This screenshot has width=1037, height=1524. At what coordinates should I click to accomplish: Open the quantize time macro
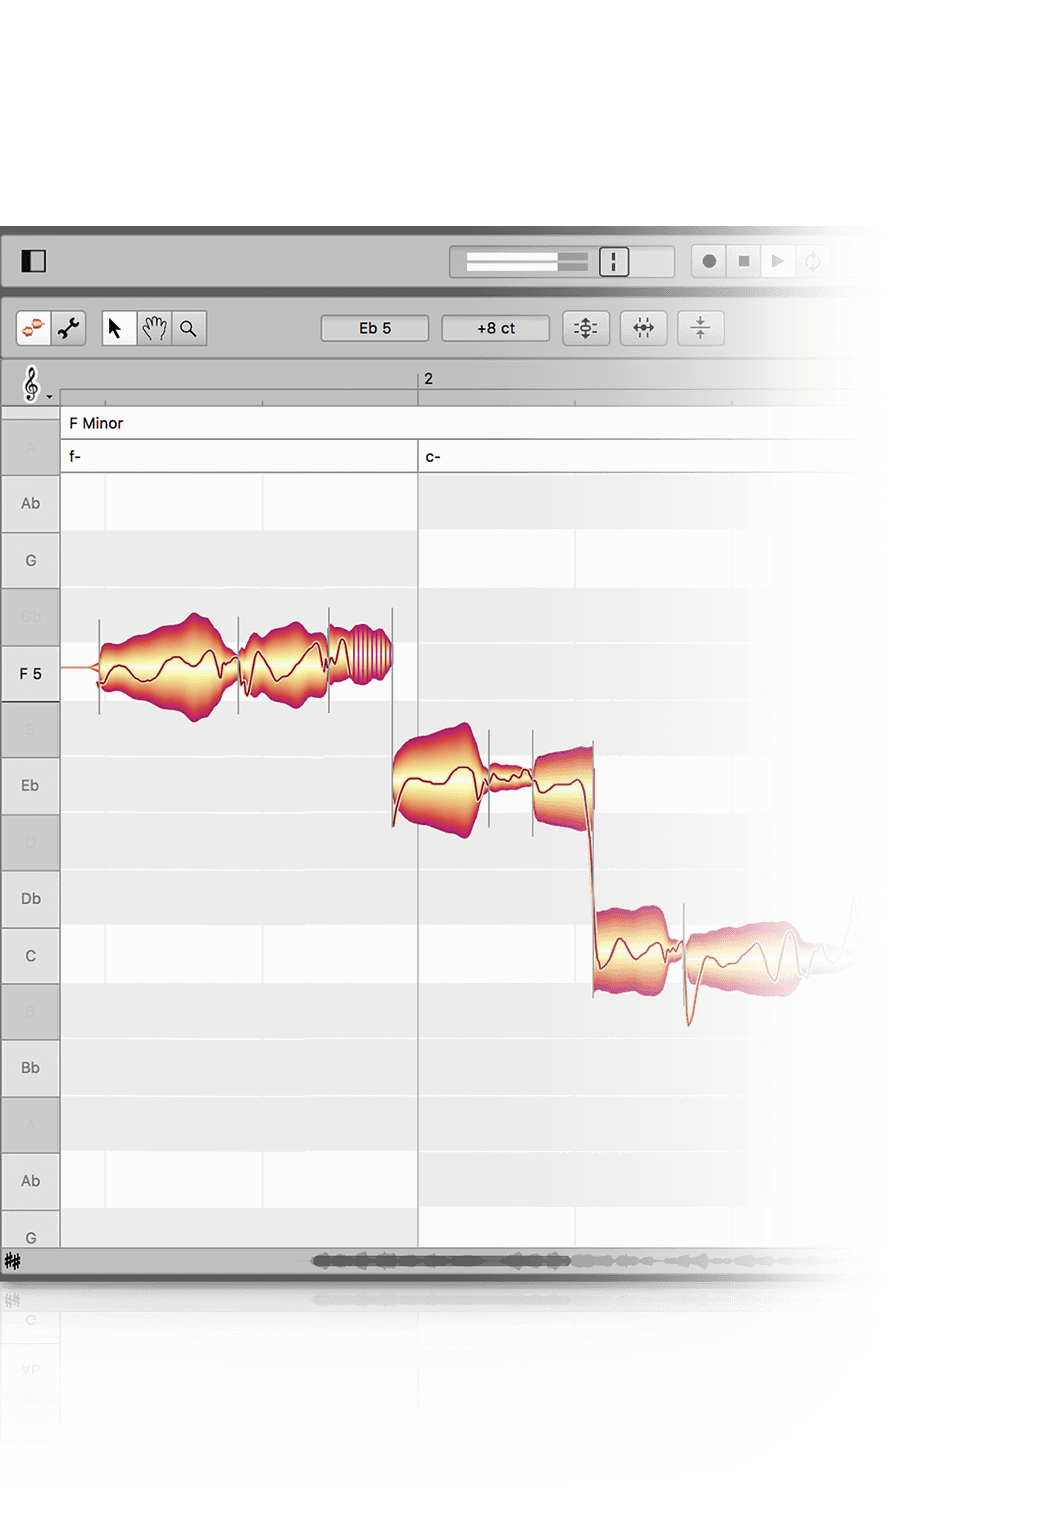(643, 328)
